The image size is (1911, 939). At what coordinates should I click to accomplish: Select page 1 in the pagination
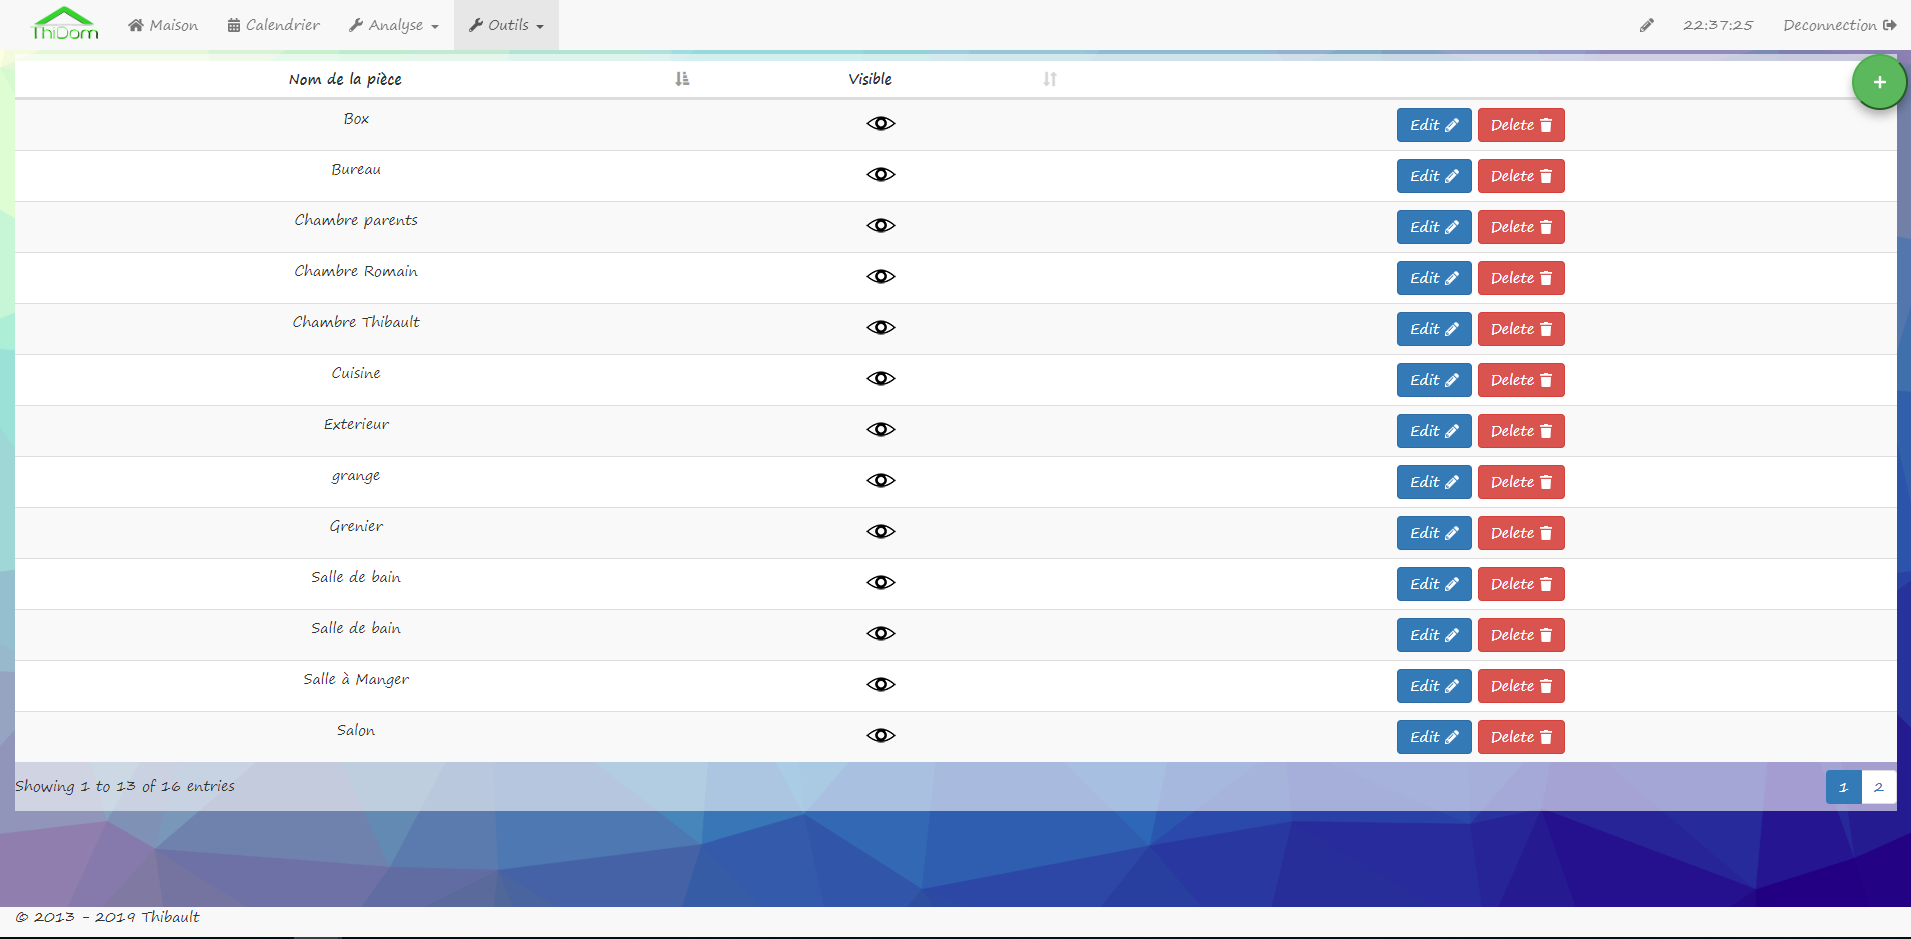(x=1843, y=787)
